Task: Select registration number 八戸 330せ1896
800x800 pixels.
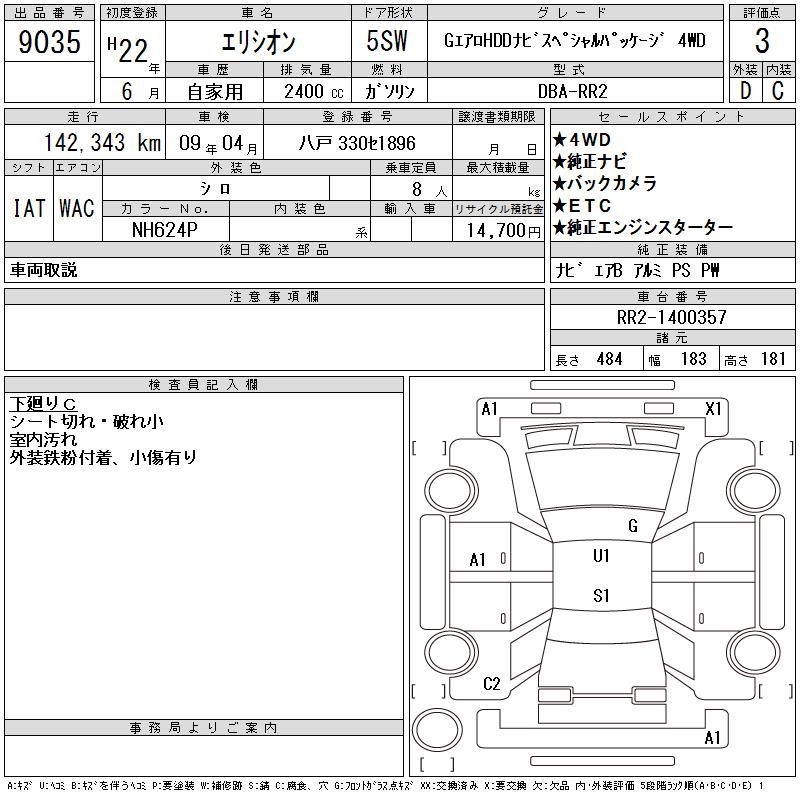Action: pos(357,143)
